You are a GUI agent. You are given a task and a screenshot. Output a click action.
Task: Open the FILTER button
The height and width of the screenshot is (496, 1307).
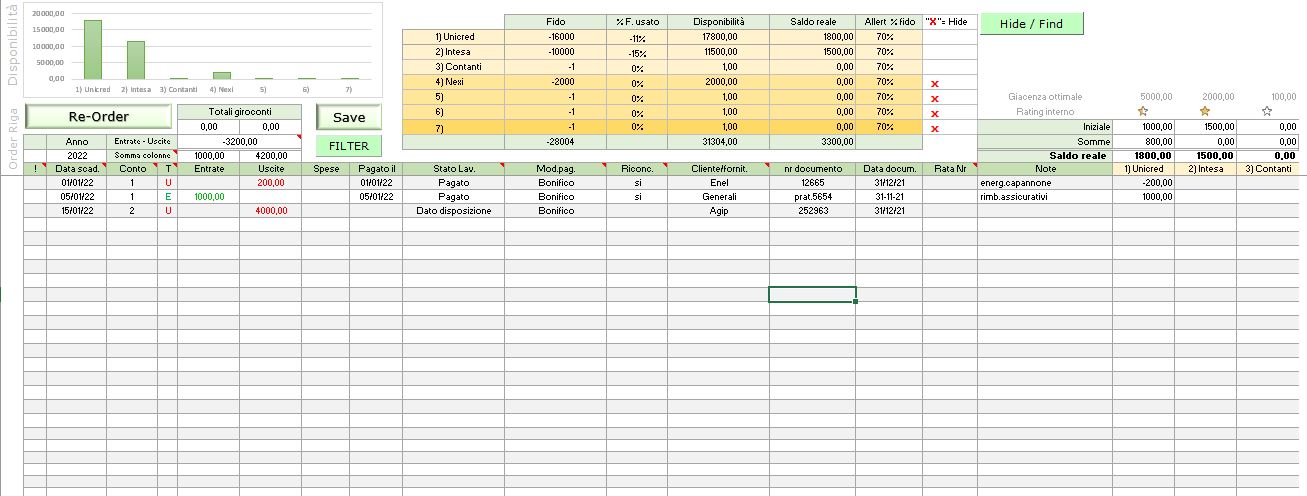coord(349,146)
